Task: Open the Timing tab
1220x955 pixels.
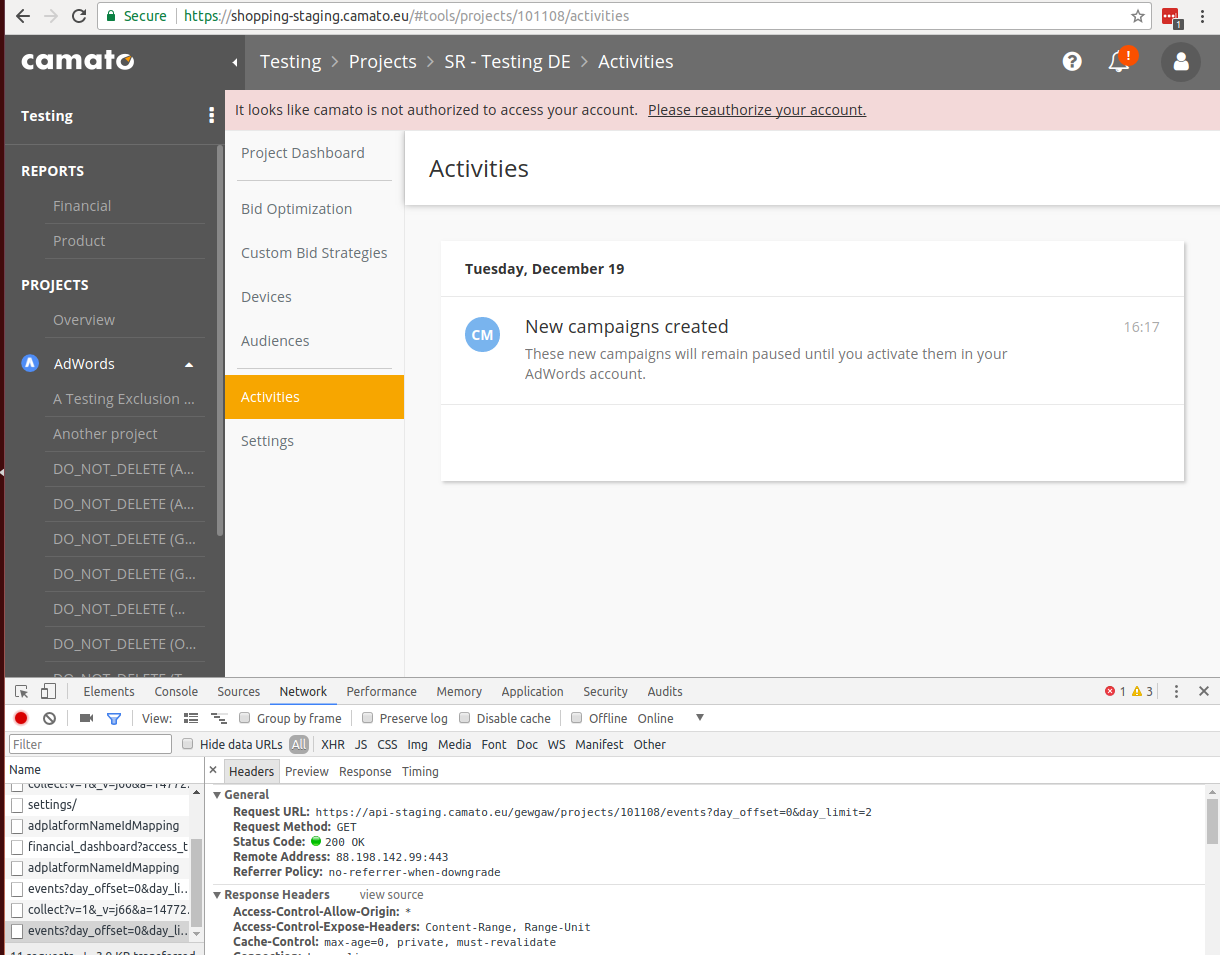Action: pos(420,771)
